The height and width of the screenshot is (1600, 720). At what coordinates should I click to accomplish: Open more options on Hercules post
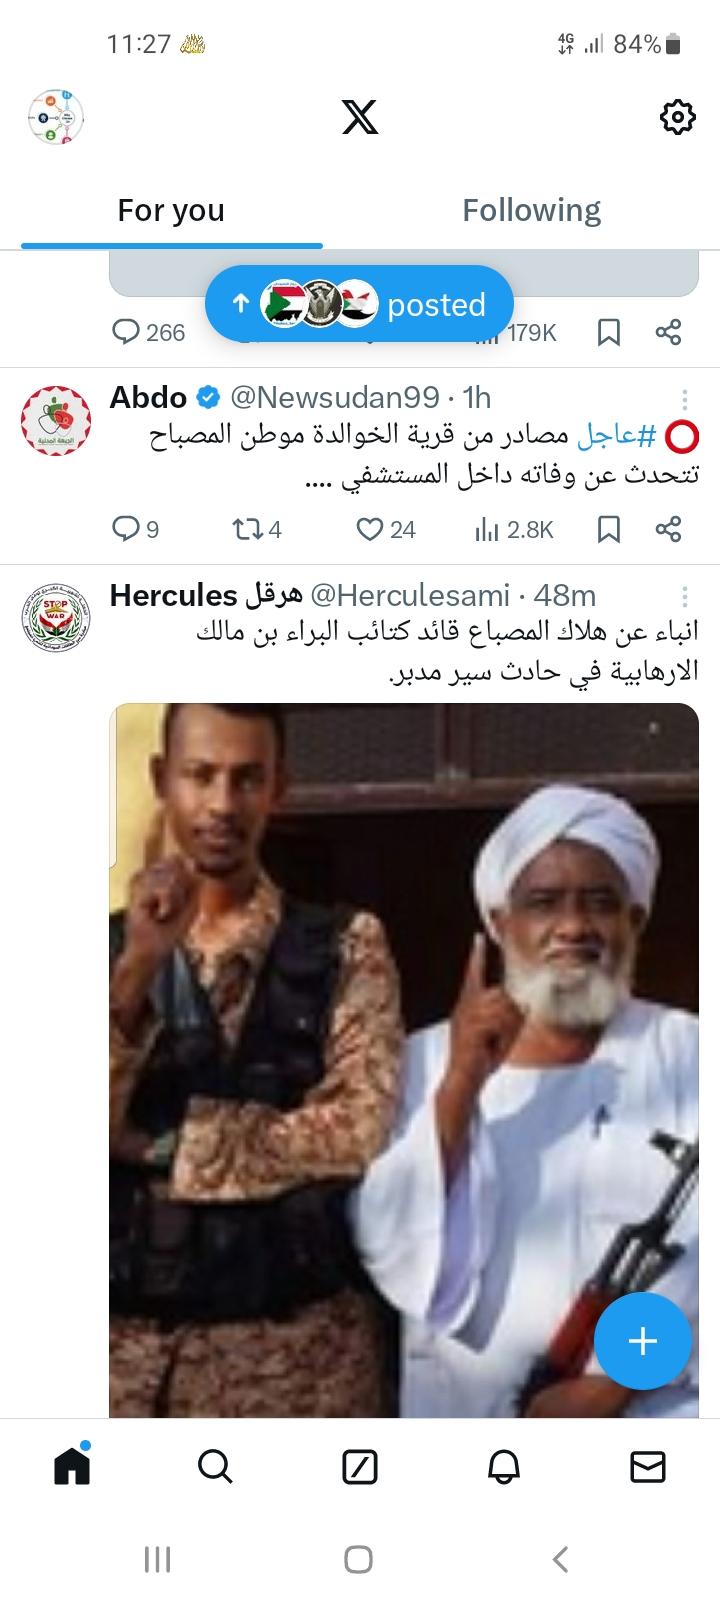click(685, 597)
